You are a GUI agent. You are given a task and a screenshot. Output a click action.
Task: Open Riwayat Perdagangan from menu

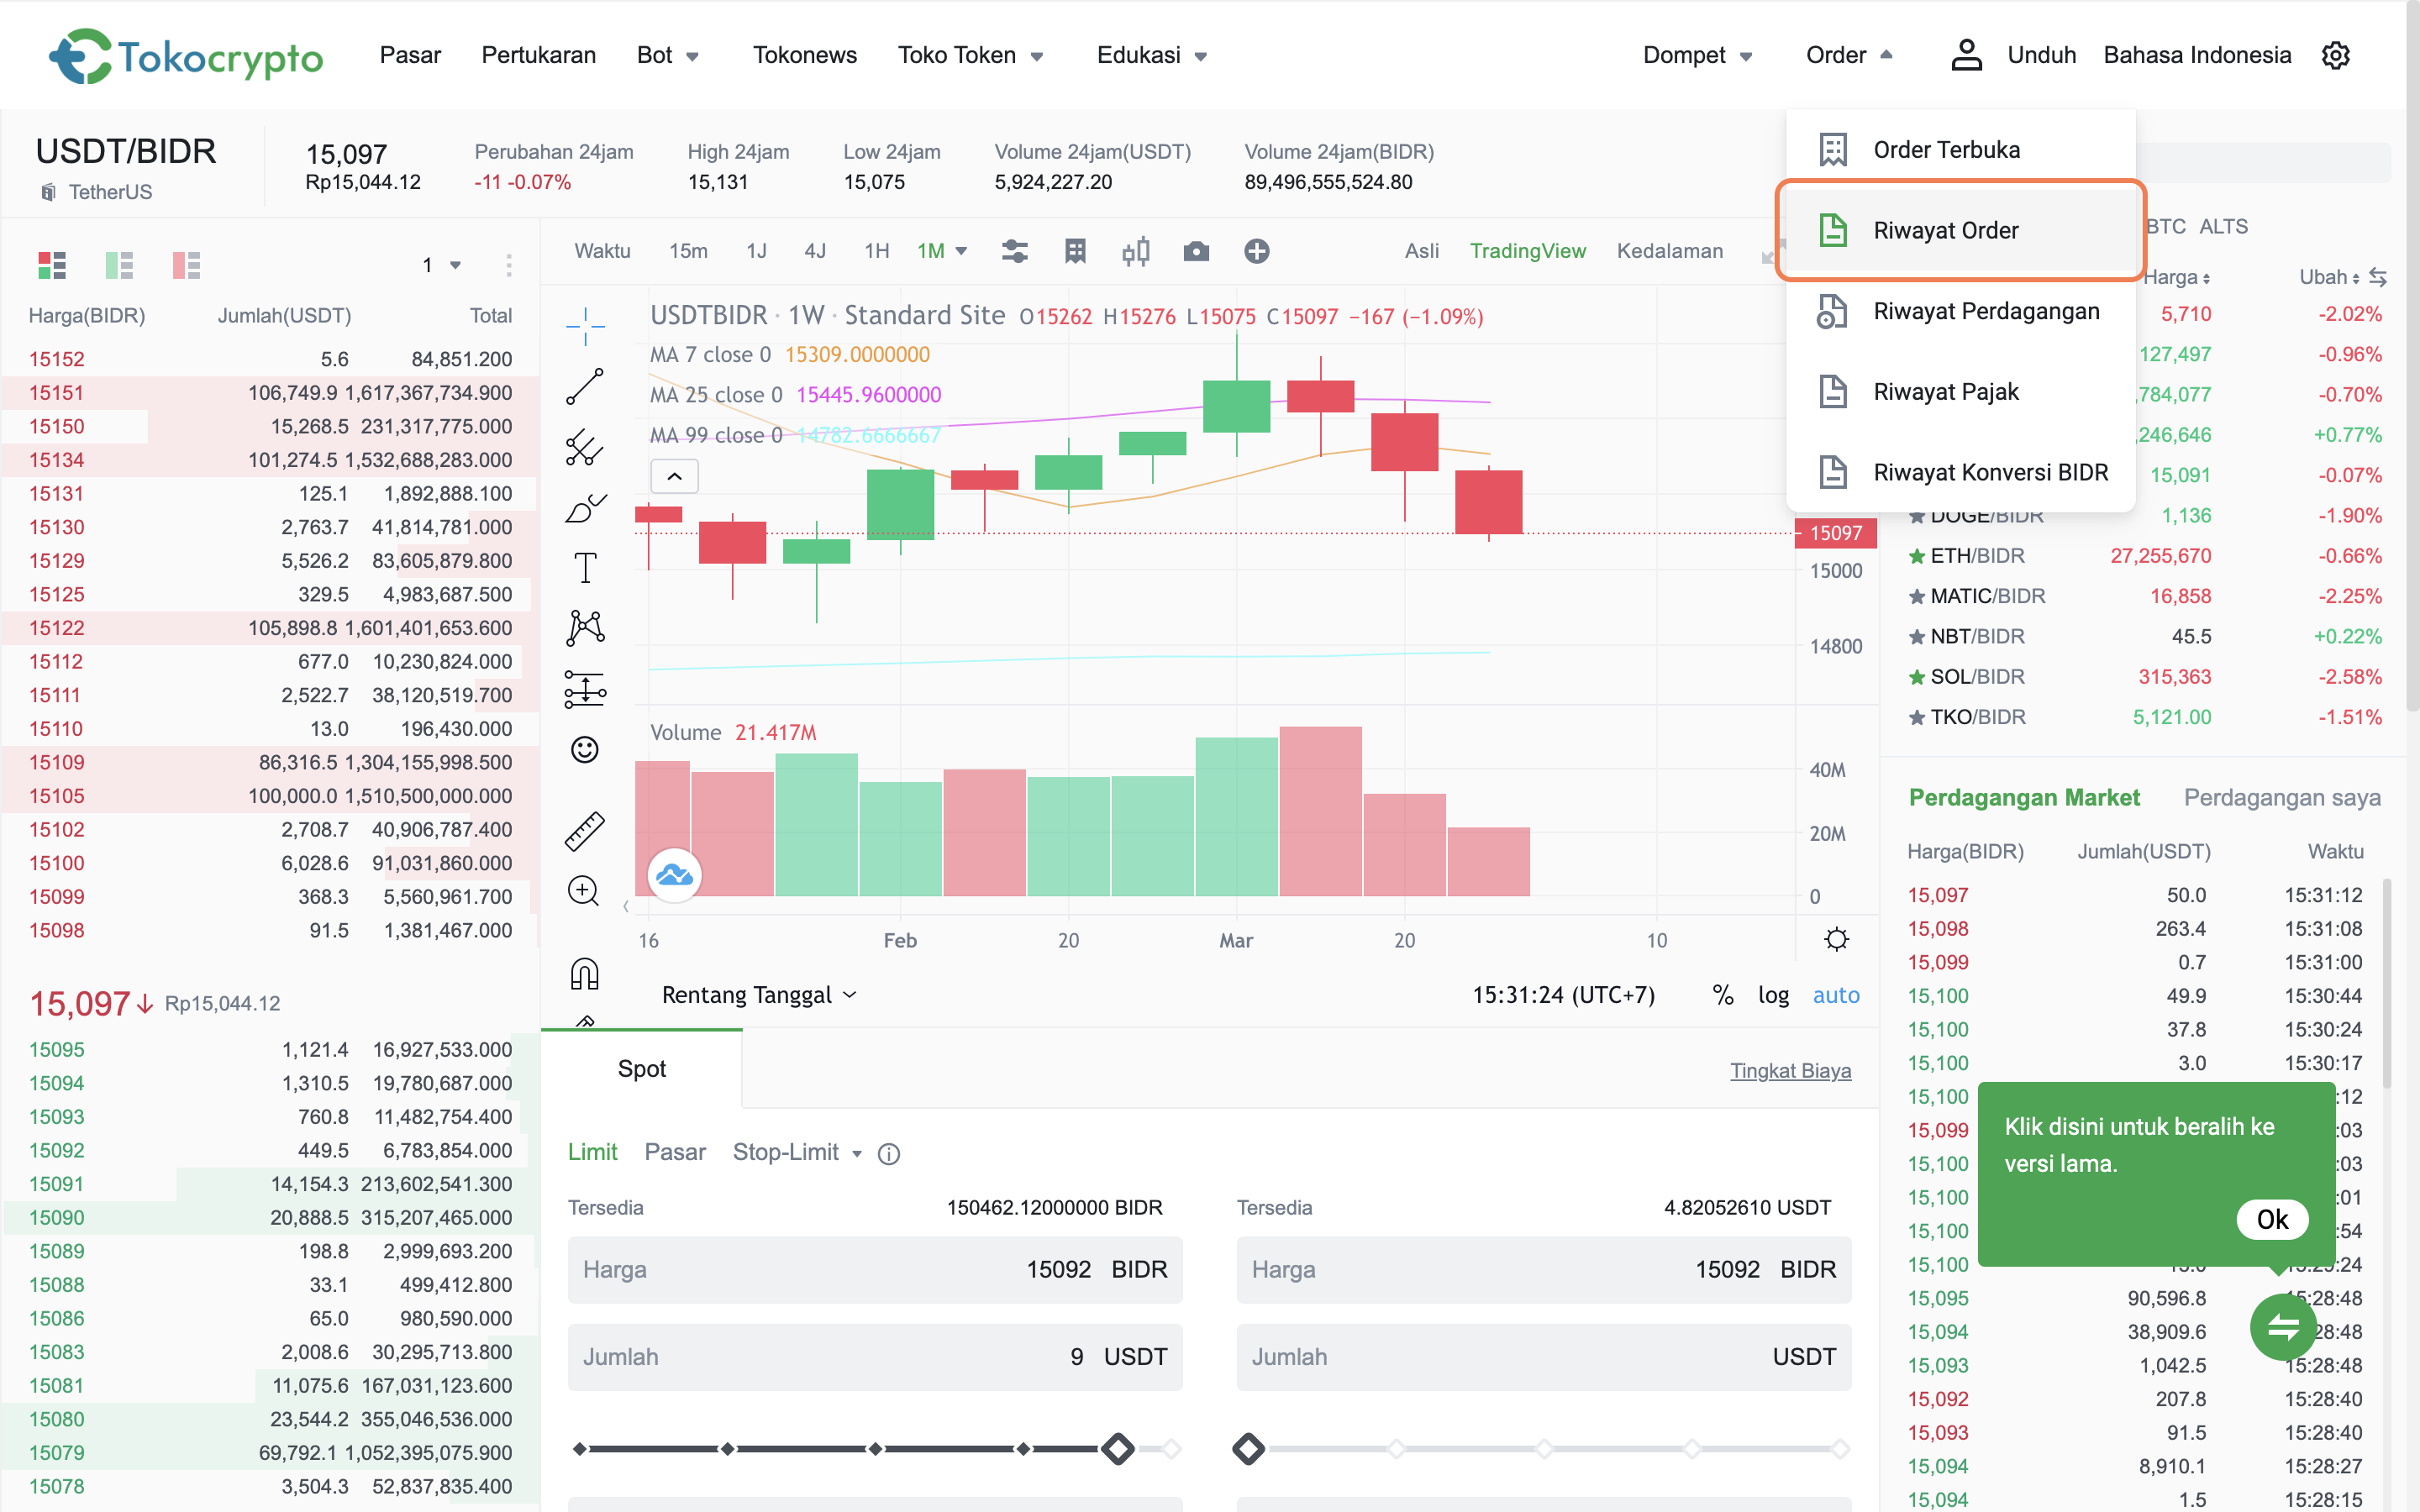click(1960, 311)
